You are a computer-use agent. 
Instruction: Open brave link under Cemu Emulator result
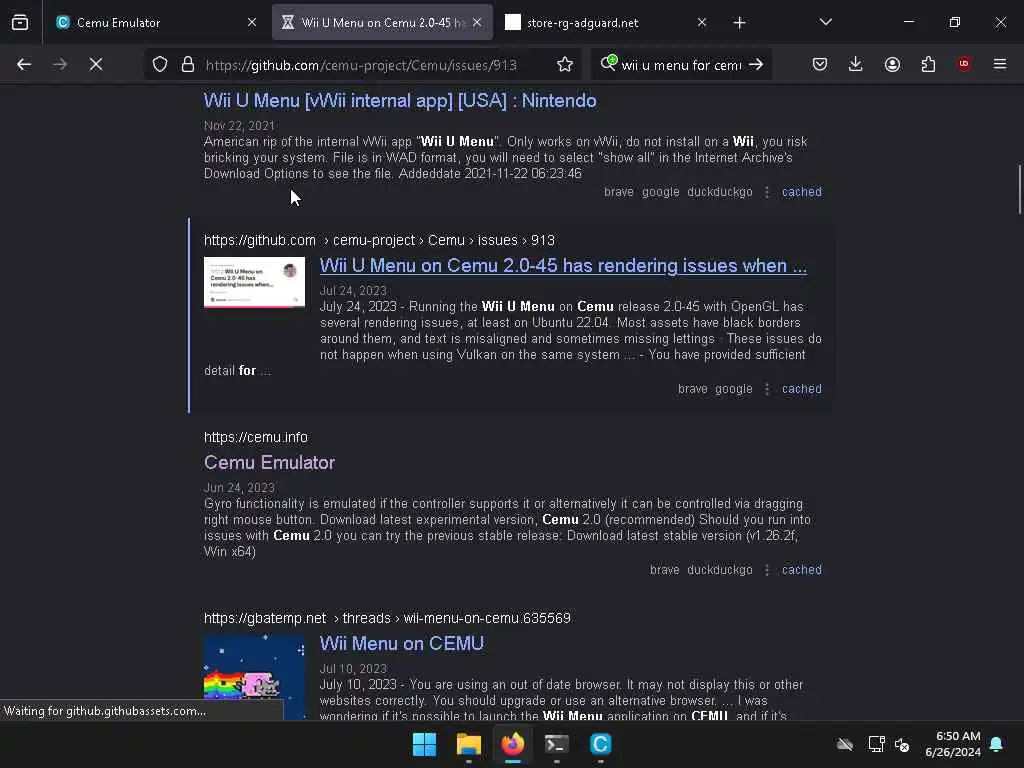click(664, 569)
